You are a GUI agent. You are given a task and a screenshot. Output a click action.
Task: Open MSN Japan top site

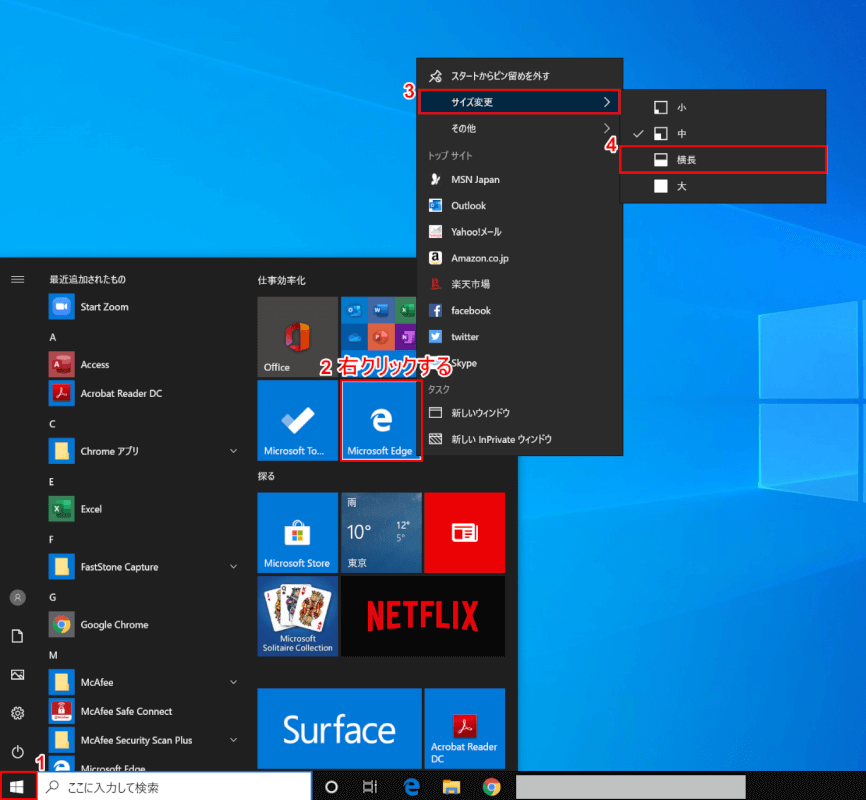tap(519, 180)
